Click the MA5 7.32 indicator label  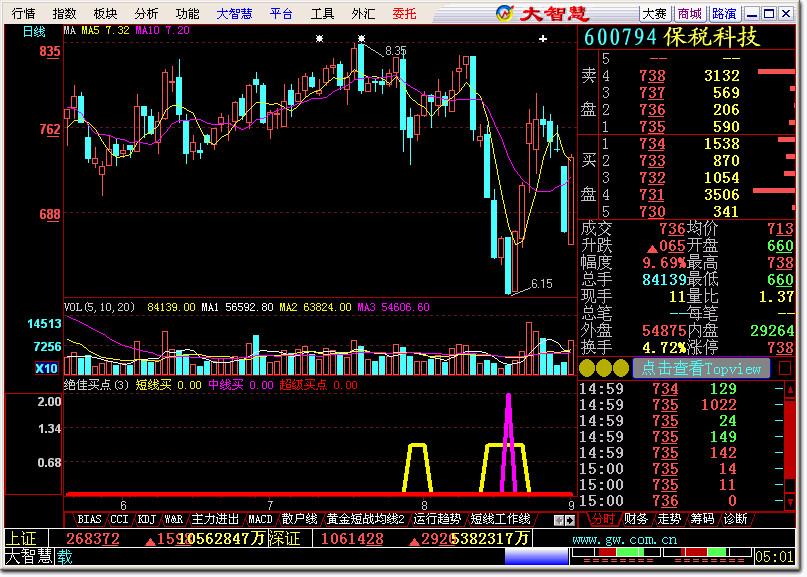[106, 31]
